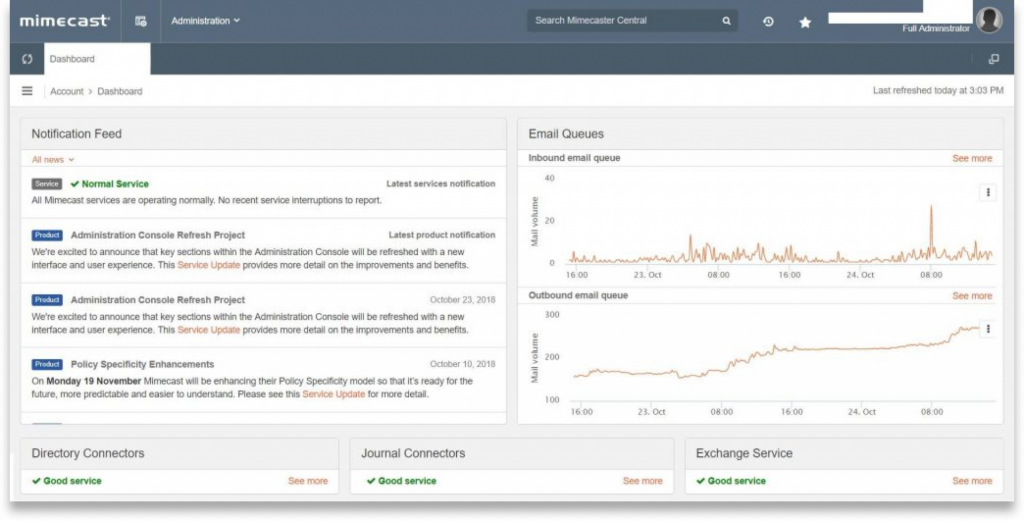Open Service Update link in Policy Specificity Enhancements

(333, 394)
